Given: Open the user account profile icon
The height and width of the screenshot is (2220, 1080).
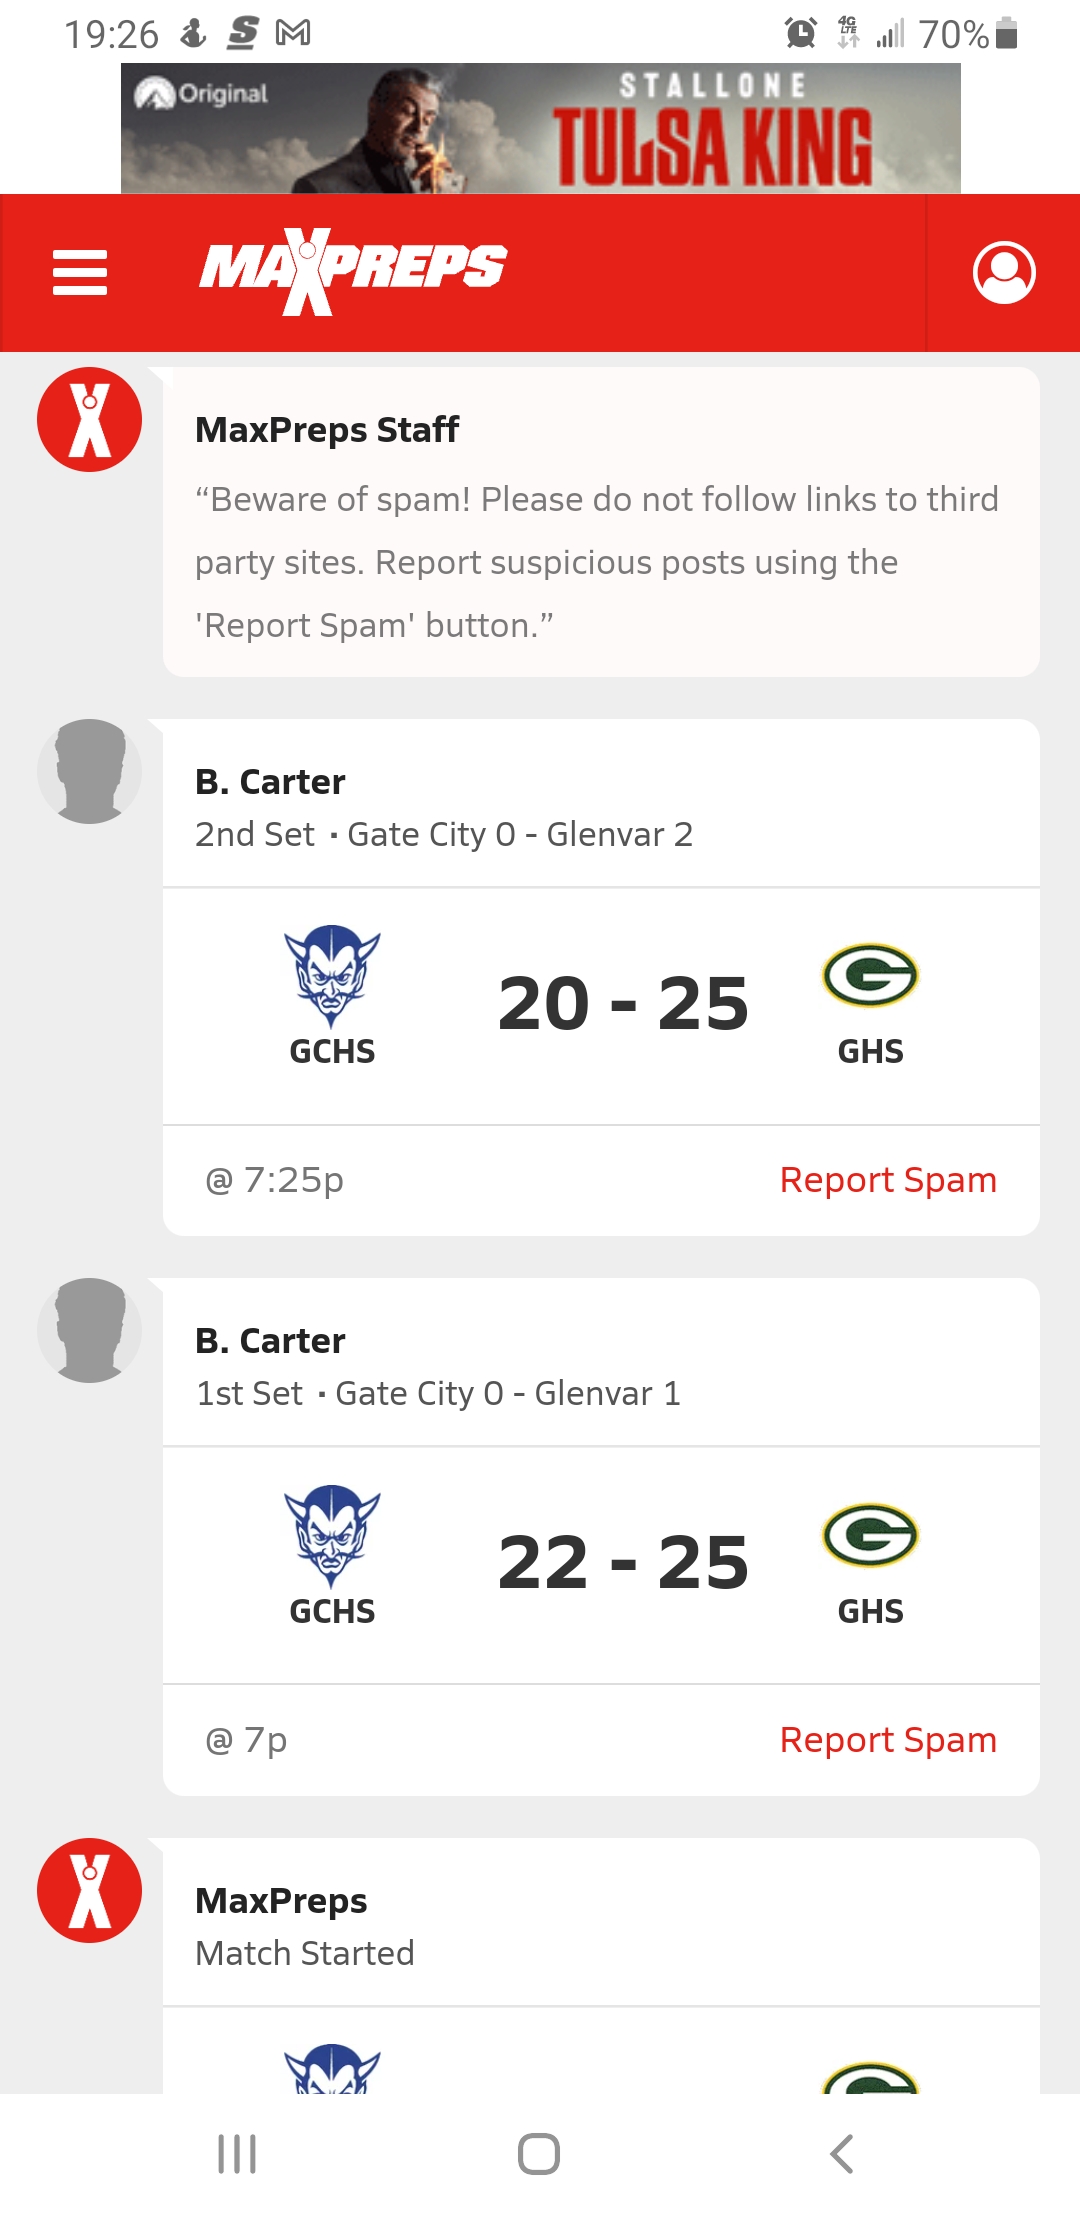Looking at the screenshot, I should pos(1003,272).
